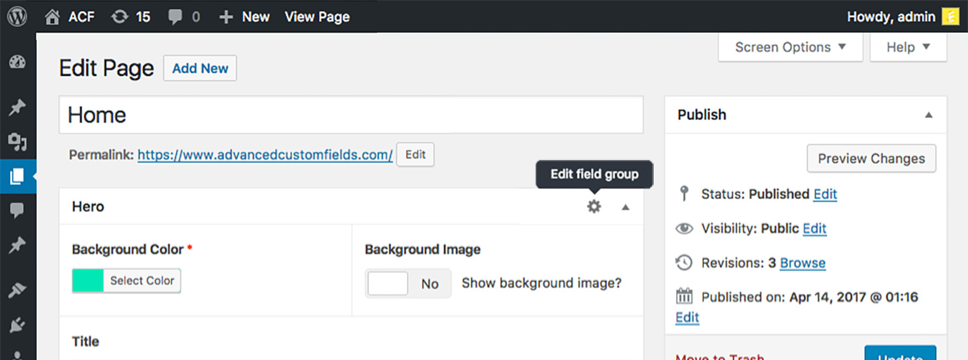Image resolution: width=968 pixels, height=360 pixels.
Task: Click Preview Changes button
Action: click(871, 159)
